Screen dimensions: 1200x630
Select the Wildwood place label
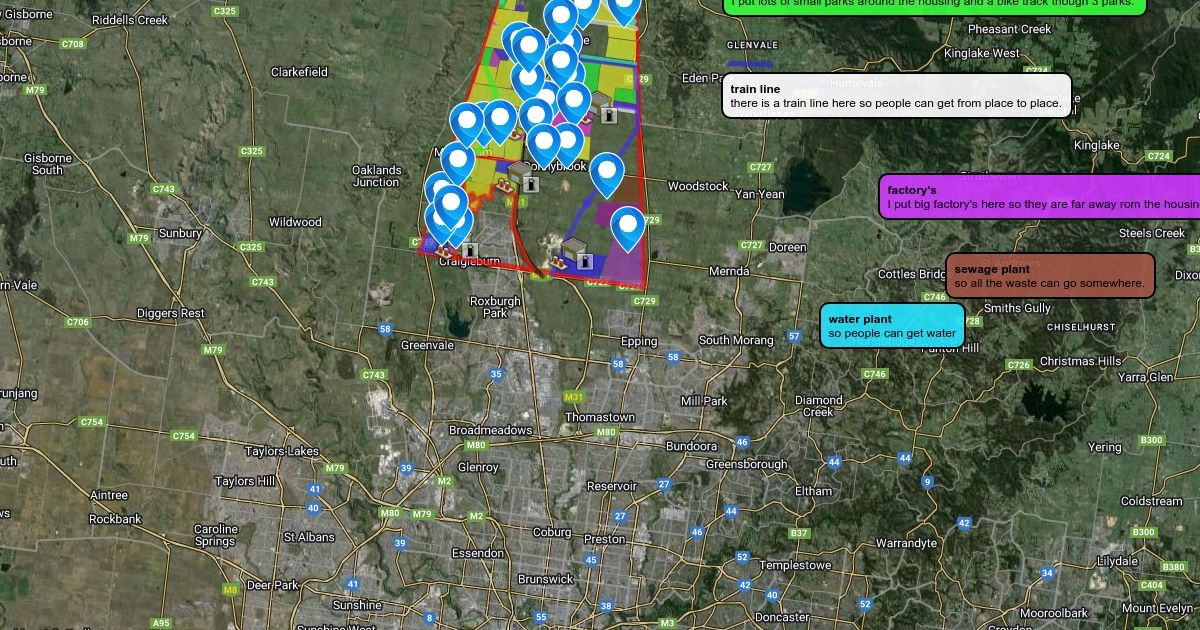tap(295, 222)
